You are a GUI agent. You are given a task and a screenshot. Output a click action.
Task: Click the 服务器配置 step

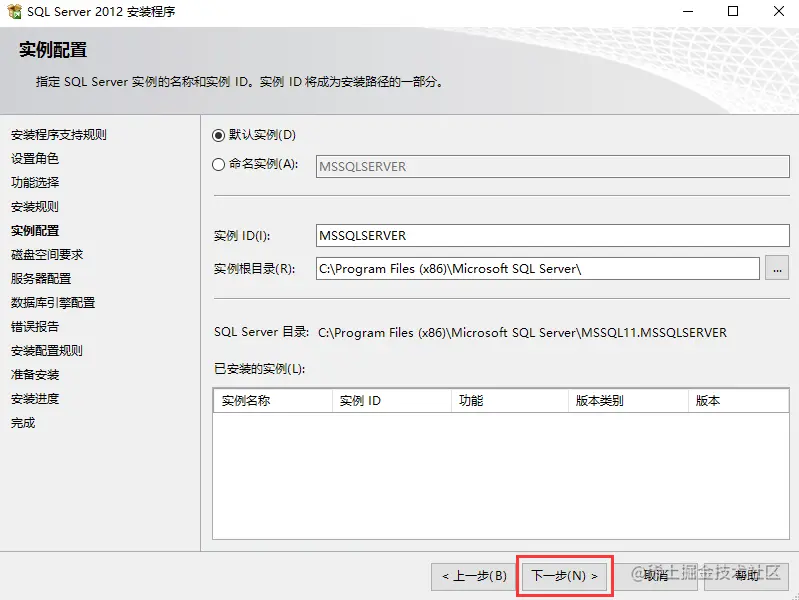(41, 278)
